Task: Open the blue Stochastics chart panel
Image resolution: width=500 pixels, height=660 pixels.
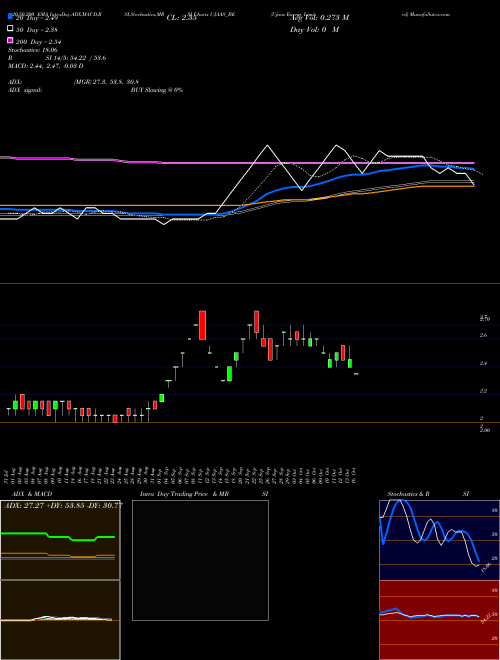Action: click(x=439, y=540)
